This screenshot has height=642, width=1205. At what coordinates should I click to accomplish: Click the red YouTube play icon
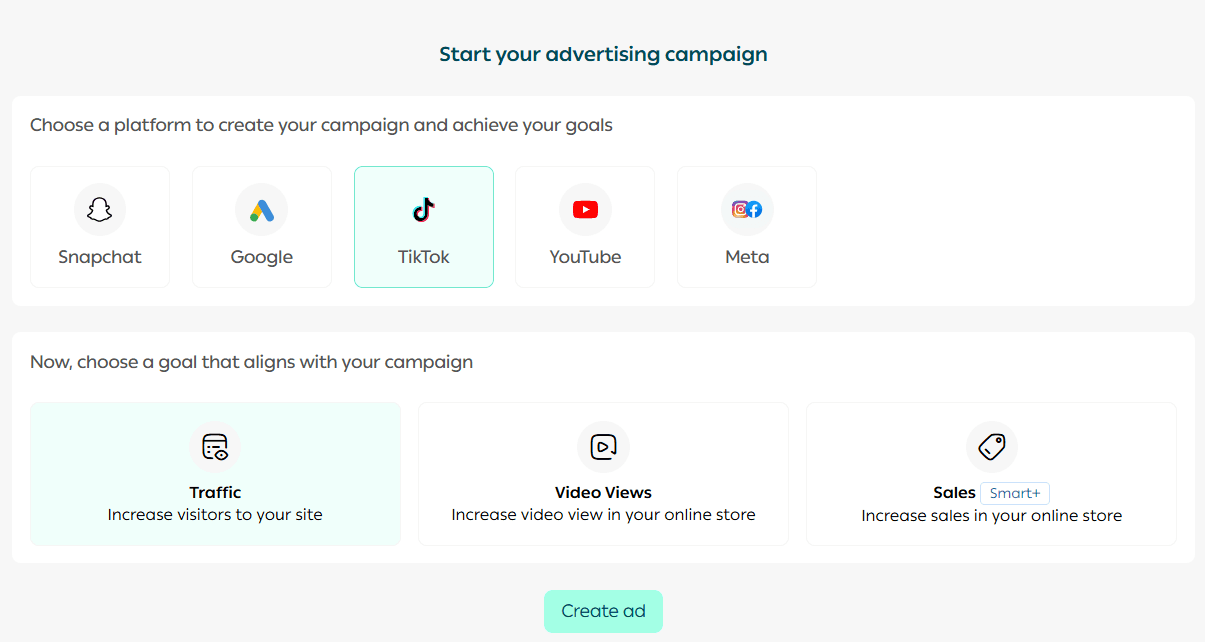[585, 210]
